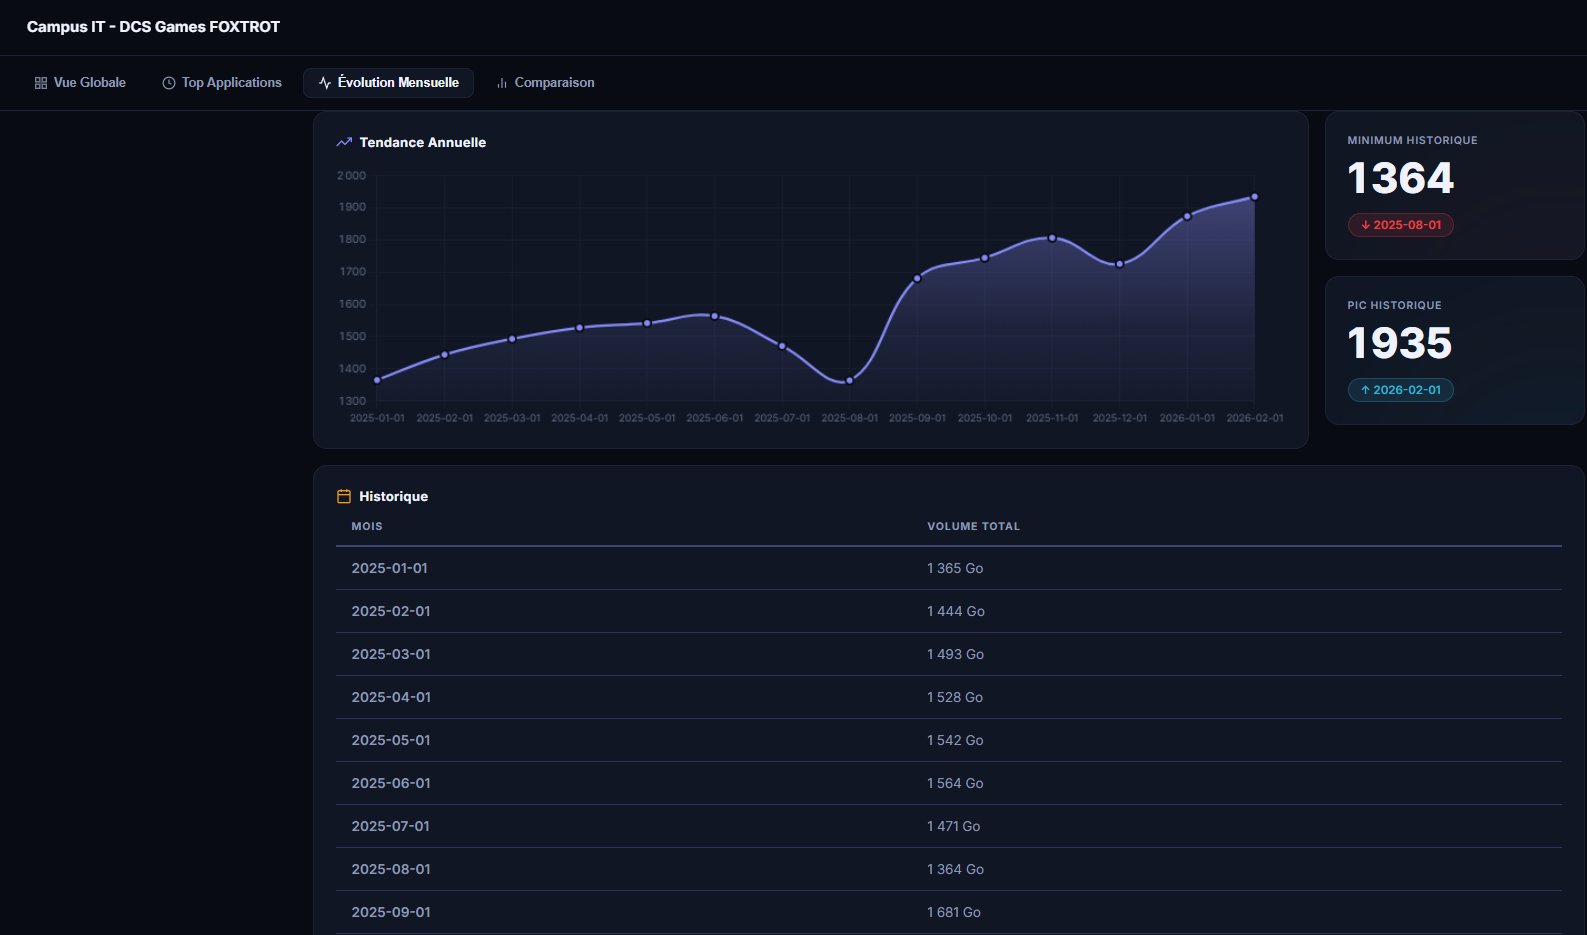Select the 2025-06-01 row in Historique

pyautogui.click(x=391, y=783)
